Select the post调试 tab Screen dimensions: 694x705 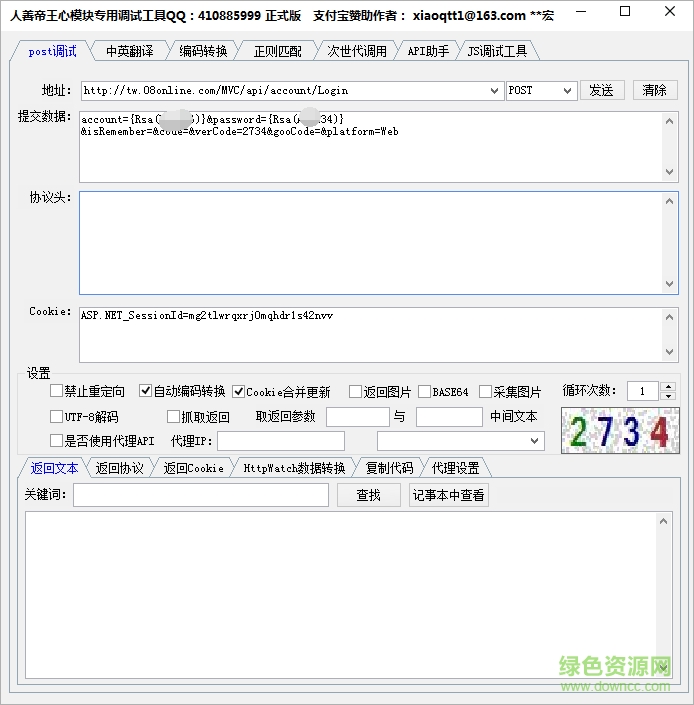52,51
